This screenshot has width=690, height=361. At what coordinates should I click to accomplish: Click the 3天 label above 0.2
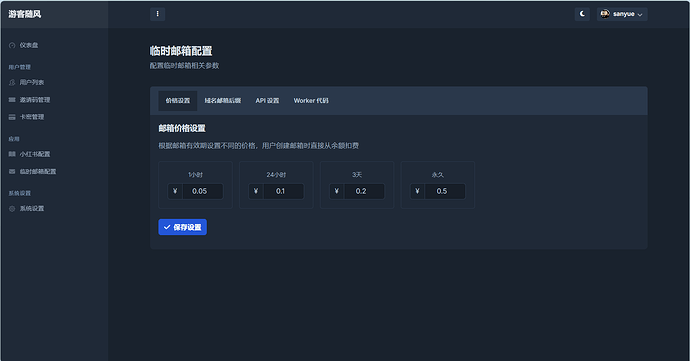(357, 175)
